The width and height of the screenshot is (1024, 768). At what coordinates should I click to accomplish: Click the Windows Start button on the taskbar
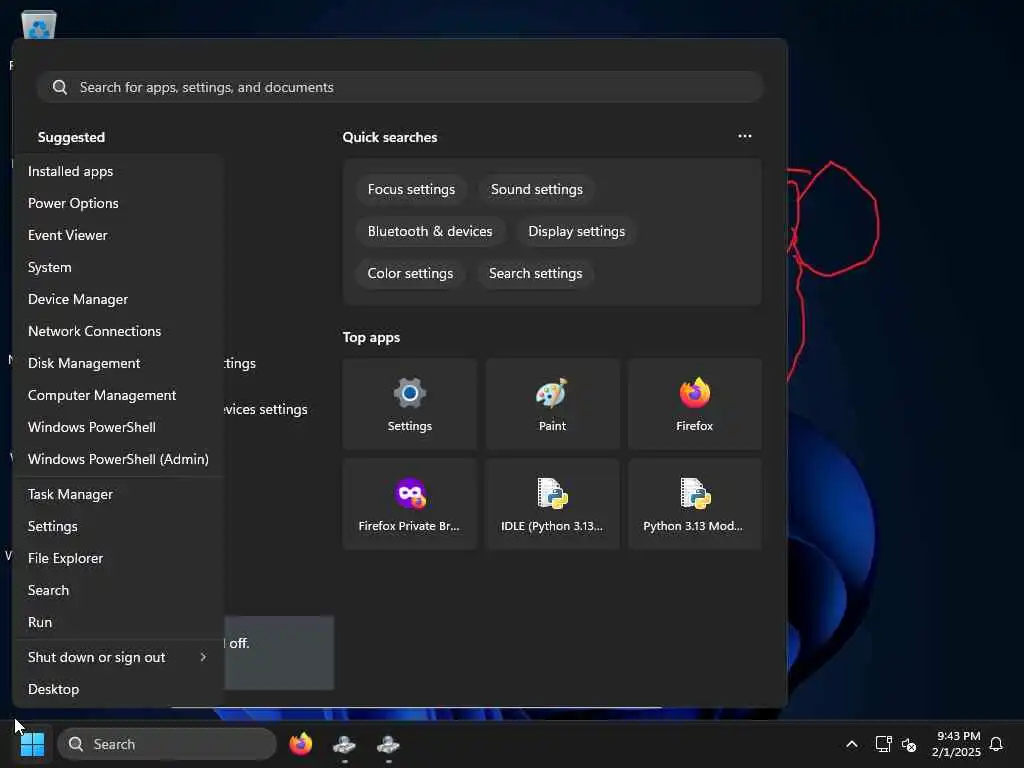32,744
